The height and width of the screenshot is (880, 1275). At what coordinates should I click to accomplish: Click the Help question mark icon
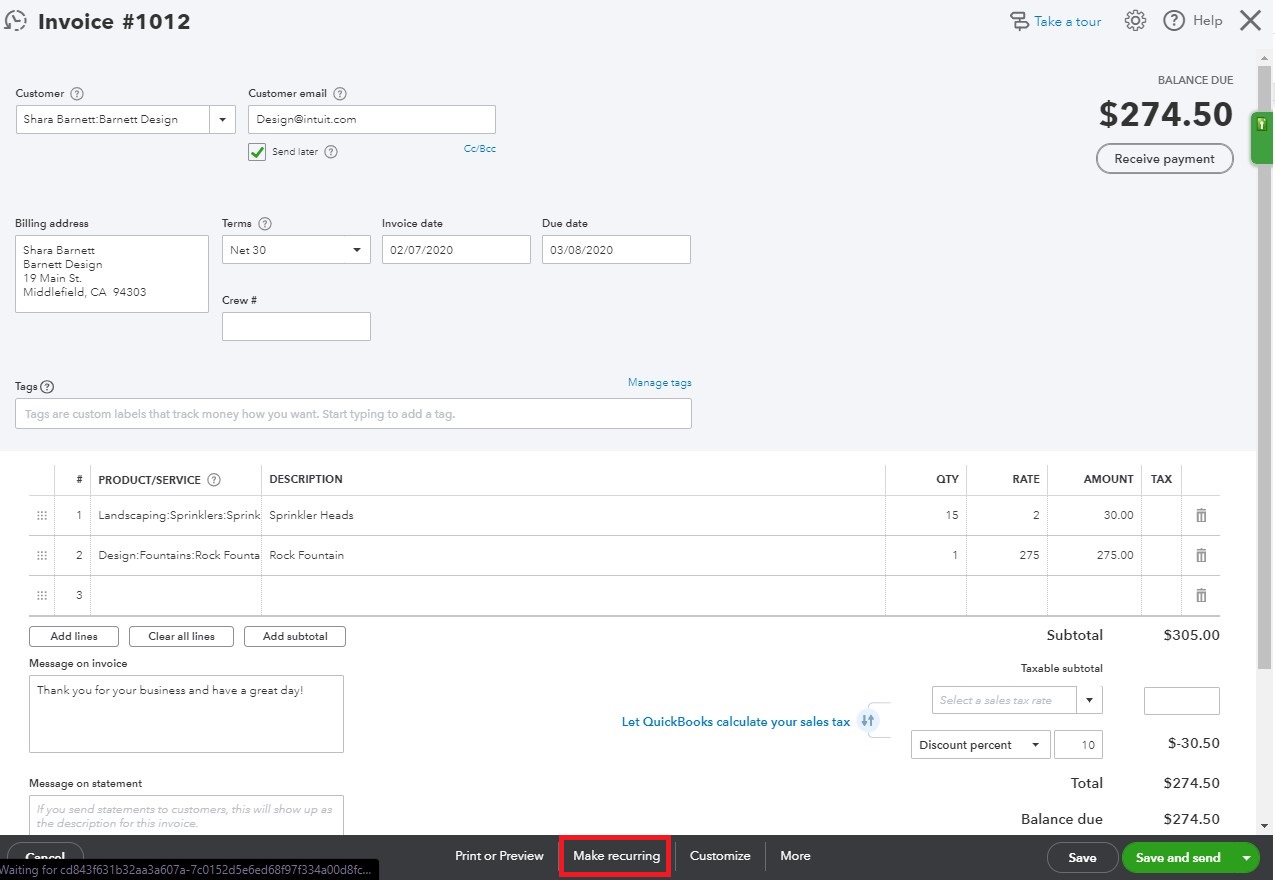click(x=1174, y=20)
